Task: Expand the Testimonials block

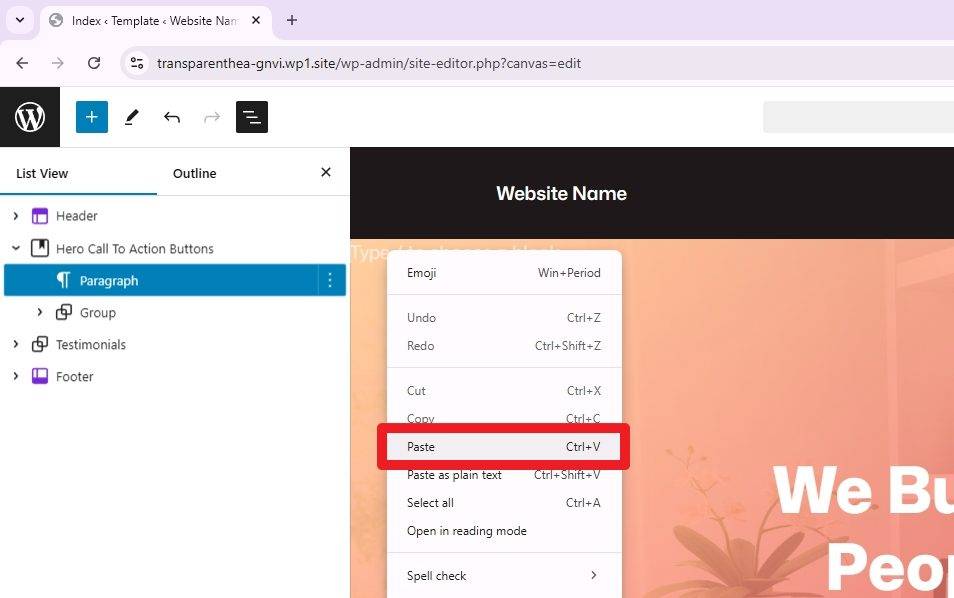Action: [16, 345]
